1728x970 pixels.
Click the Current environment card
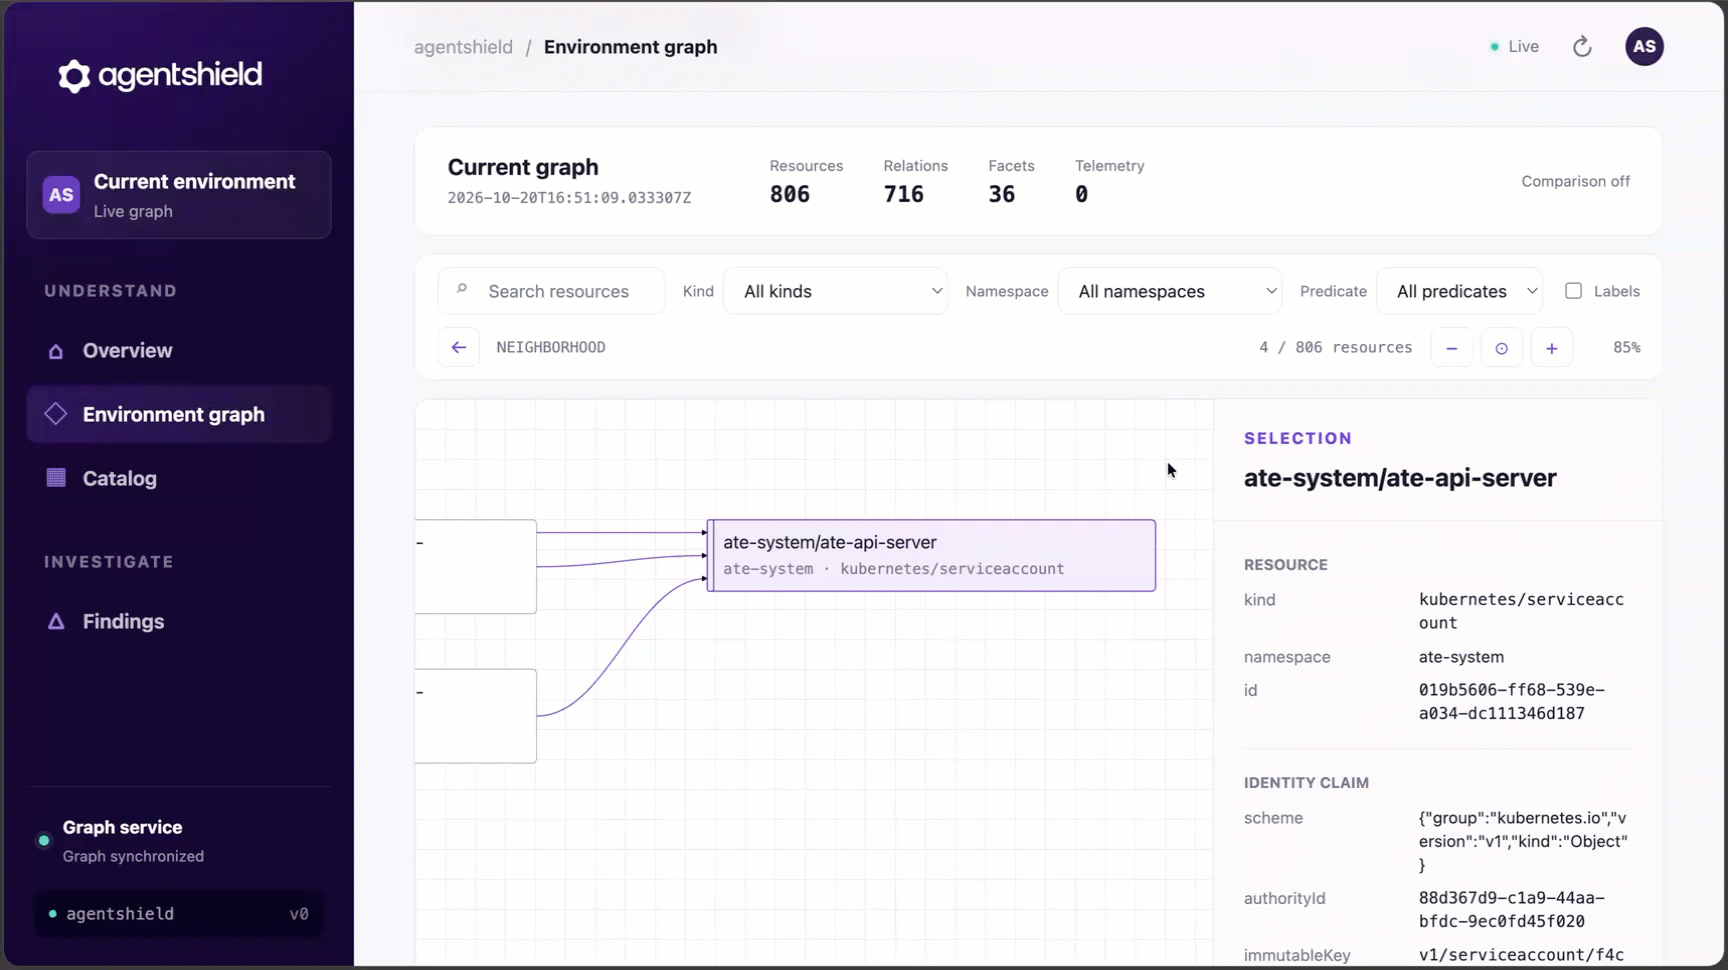click(x=179, y=195)
